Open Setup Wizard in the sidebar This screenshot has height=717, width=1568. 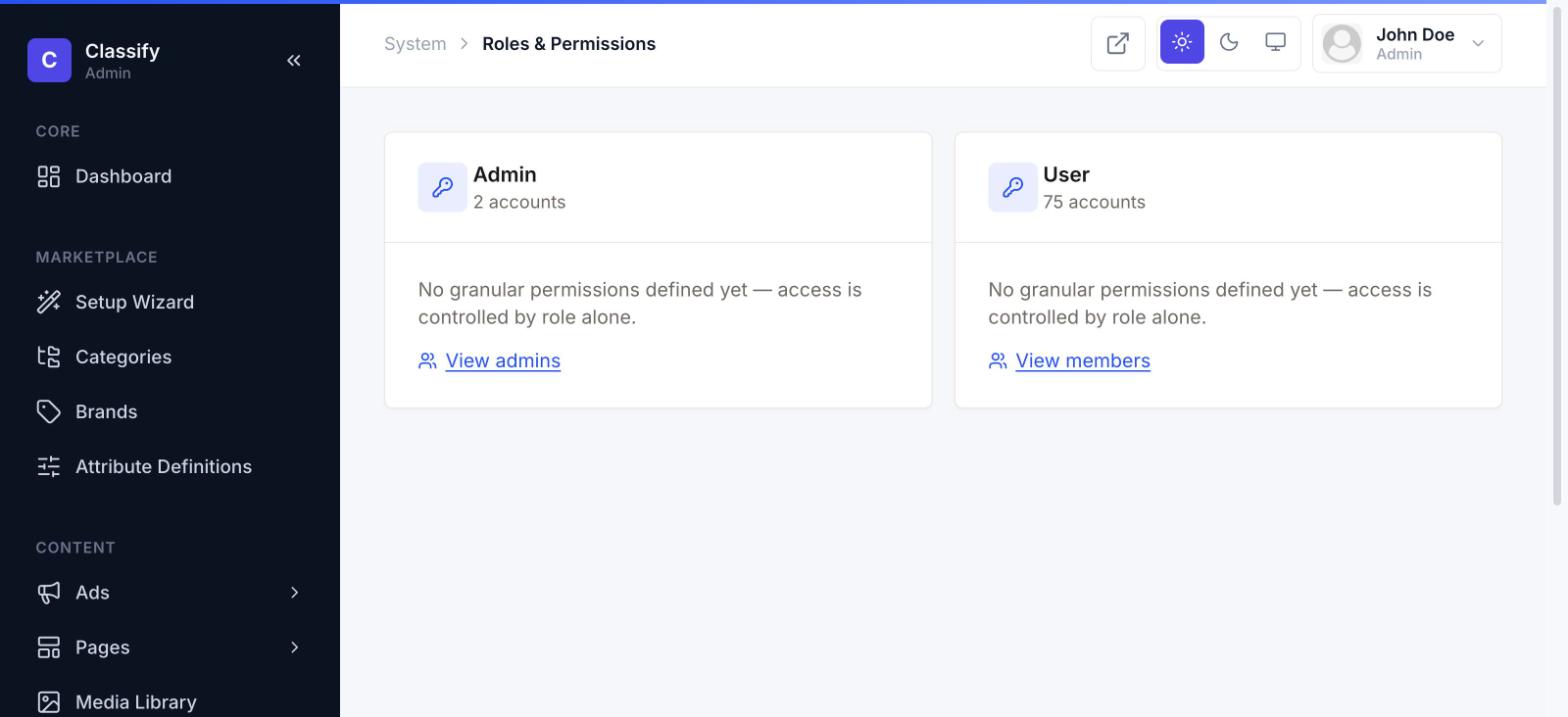[170, 302]
